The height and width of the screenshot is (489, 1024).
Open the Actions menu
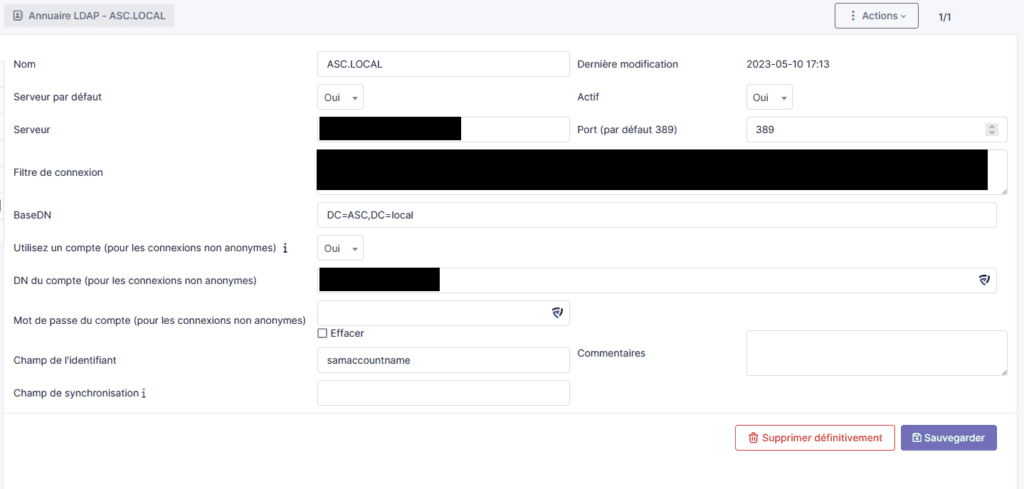click(876, 16)
